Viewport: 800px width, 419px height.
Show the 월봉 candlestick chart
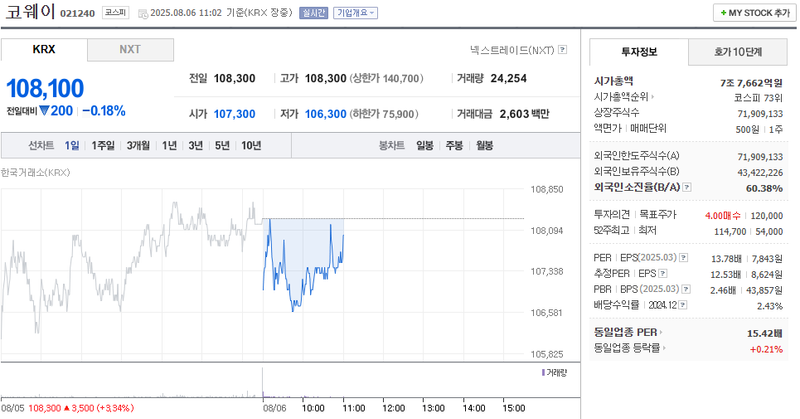(x=484, y=145)
